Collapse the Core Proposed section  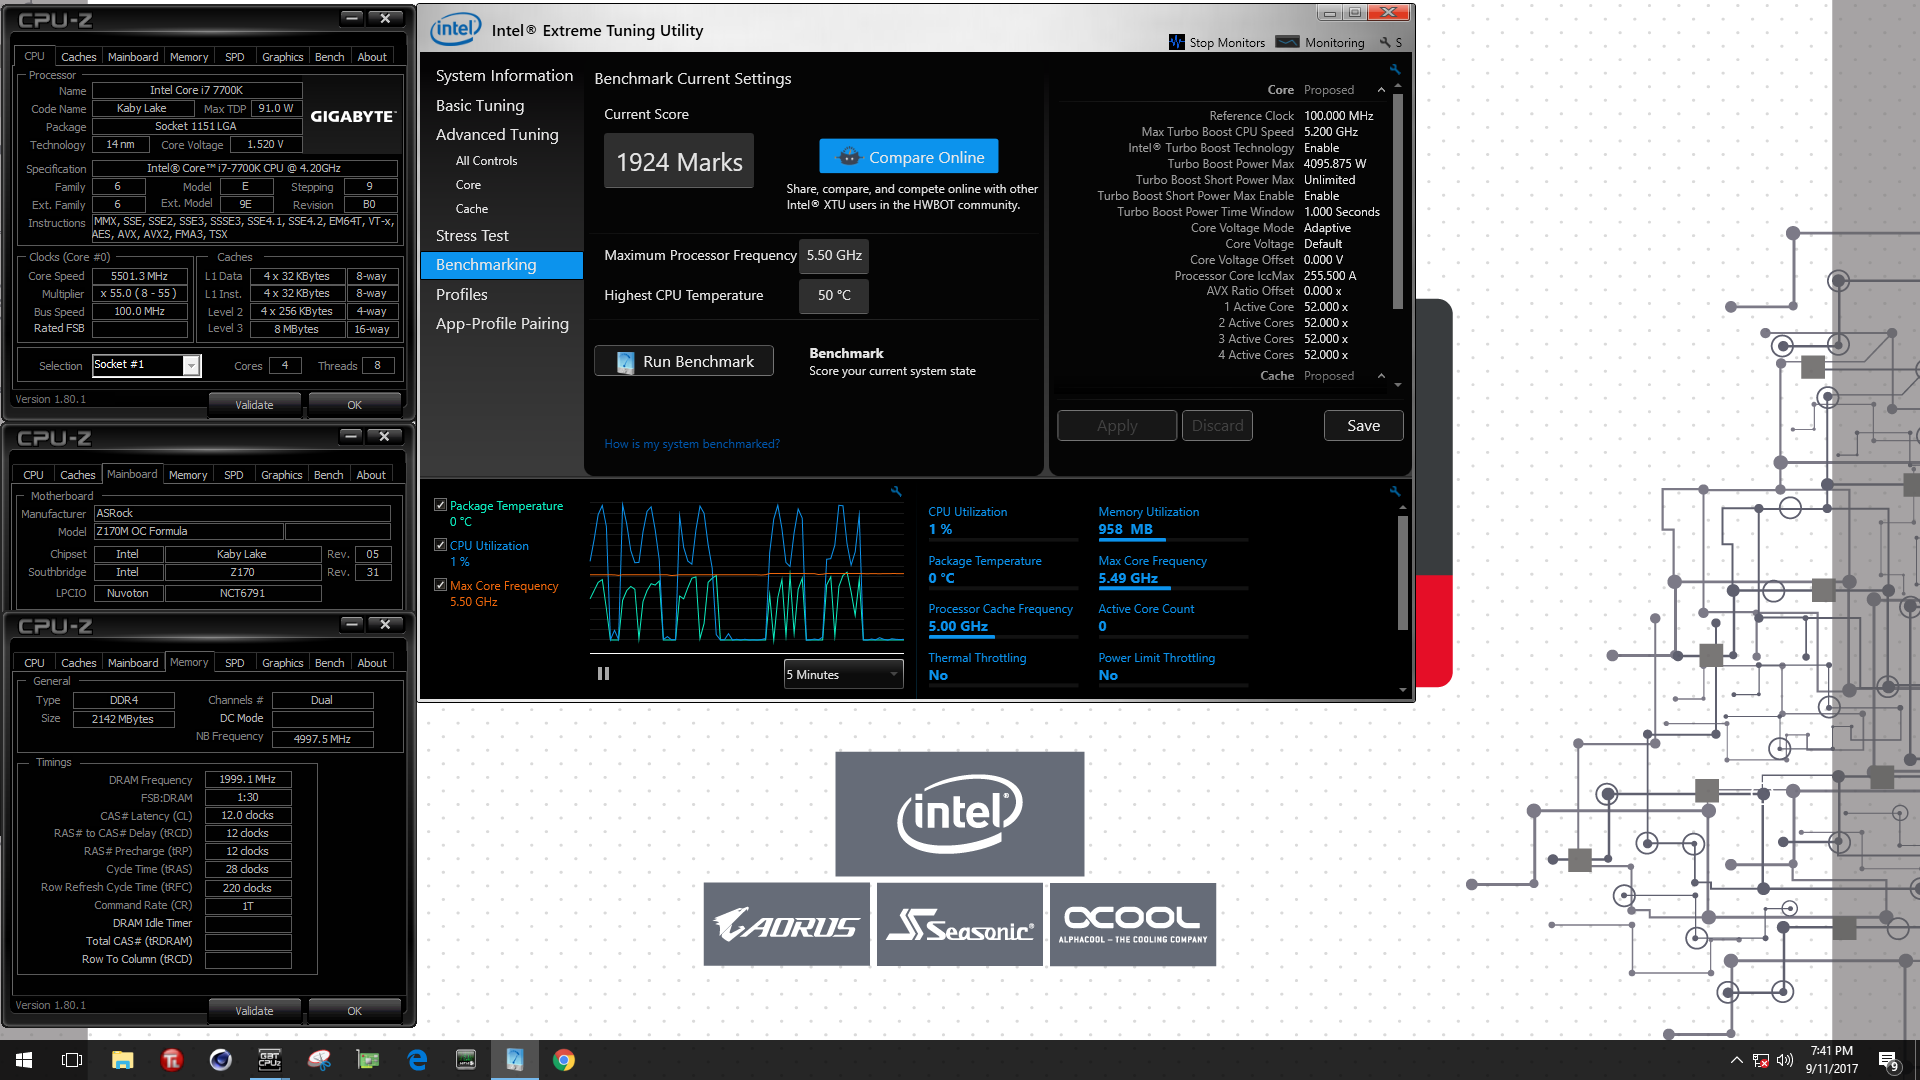[1381, 90]
